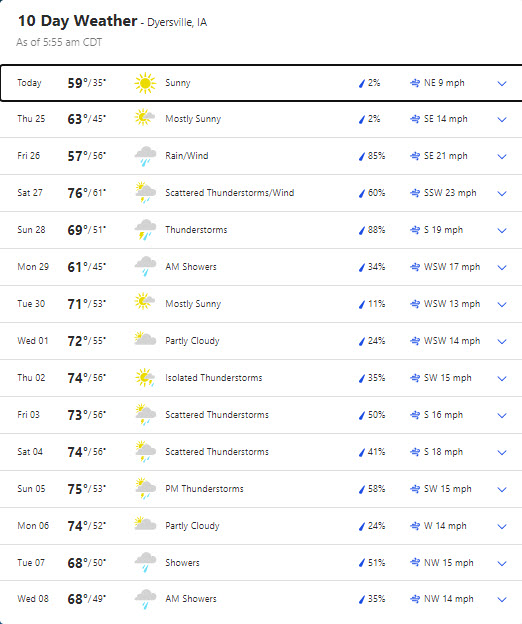Click the Isolated Thunderstorms description
Viewport: 522px width, 624px height.
[x=214, y=378]
